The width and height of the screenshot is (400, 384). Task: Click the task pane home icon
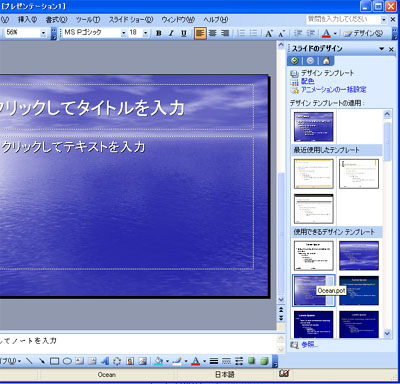coord(326,61)
